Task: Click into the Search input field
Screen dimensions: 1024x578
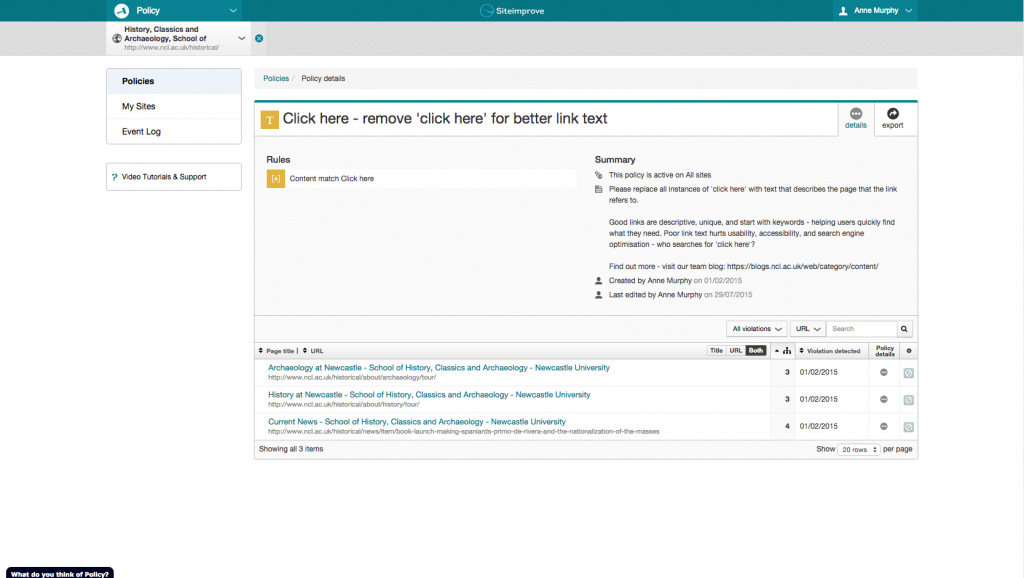Action: coord(861,329)
